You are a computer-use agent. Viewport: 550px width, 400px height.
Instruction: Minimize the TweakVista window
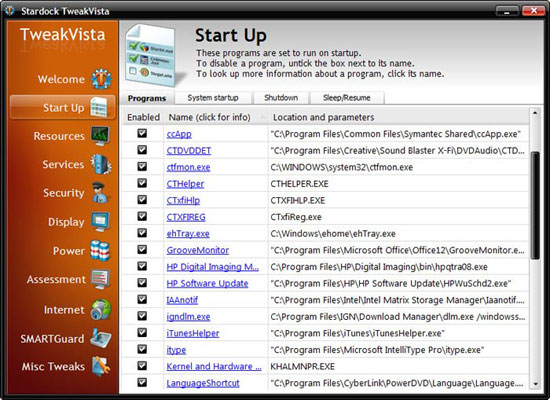pos(507,11)
